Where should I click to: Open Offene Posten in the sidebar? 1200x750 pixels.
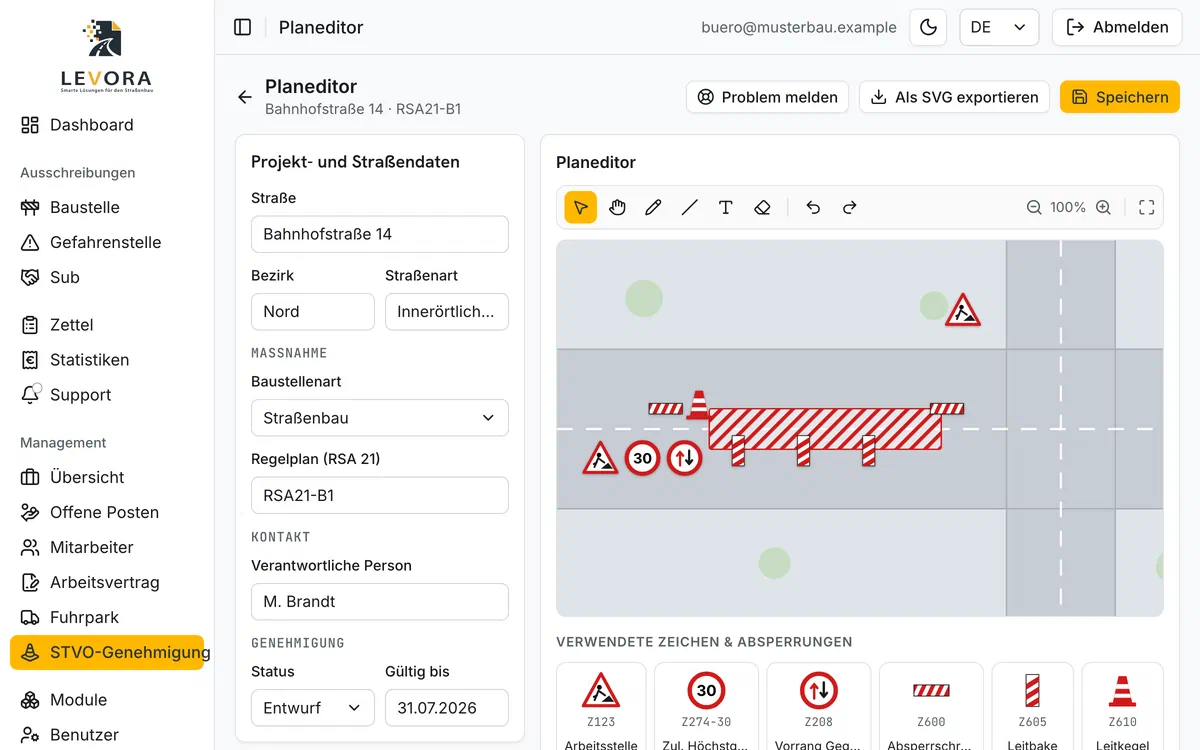click(107, 512)
